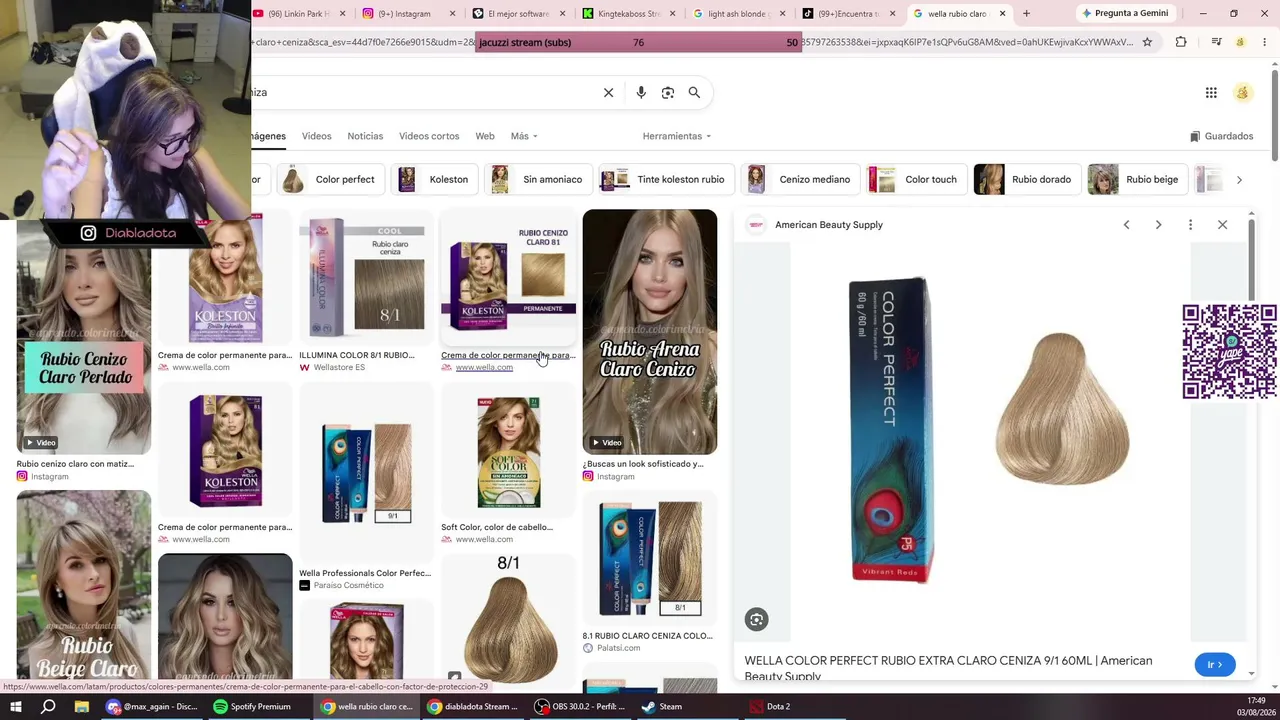Filter results by 'Koleston' chip
The height and width of the screenshot is (720, 1280).
[434, 179]
